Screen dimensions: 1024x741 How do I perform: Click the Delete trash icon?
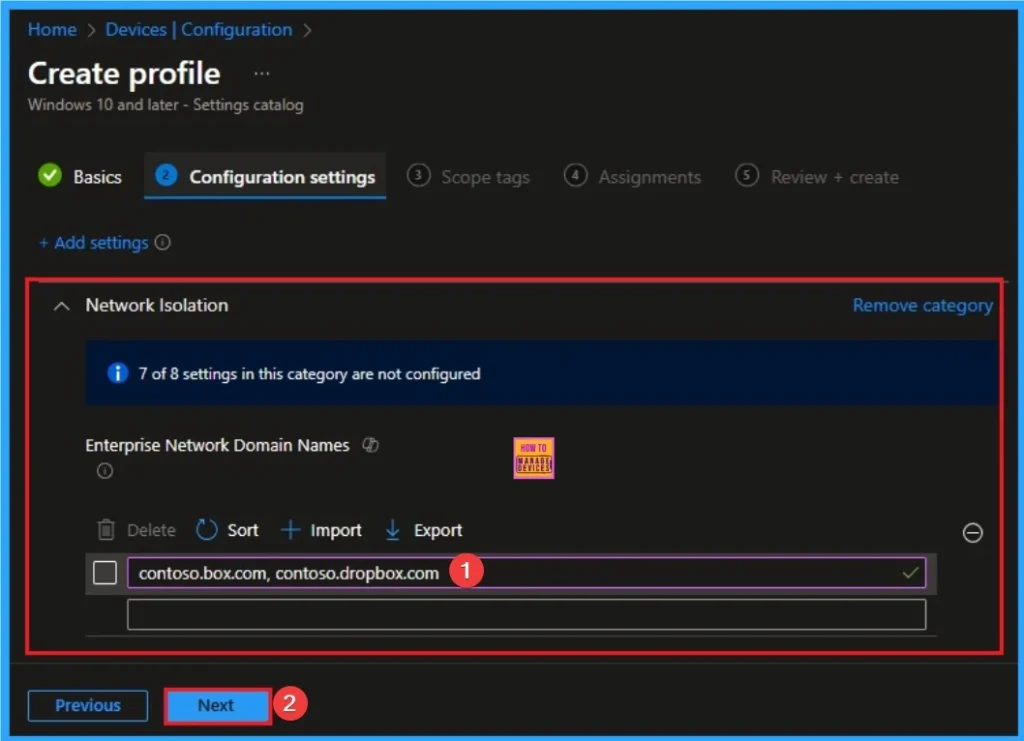tap(108, 530)
